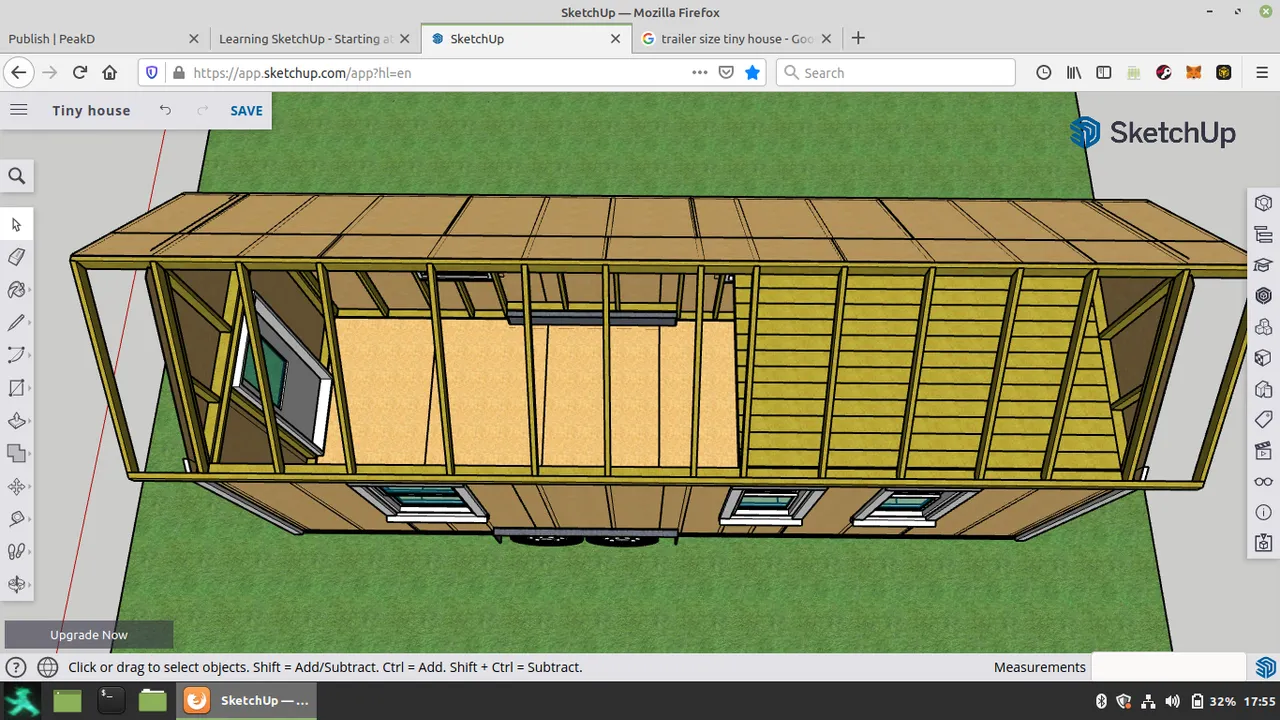
Task: Expand the Arc tool flyout arrow
Action: (x=31, y=355)
